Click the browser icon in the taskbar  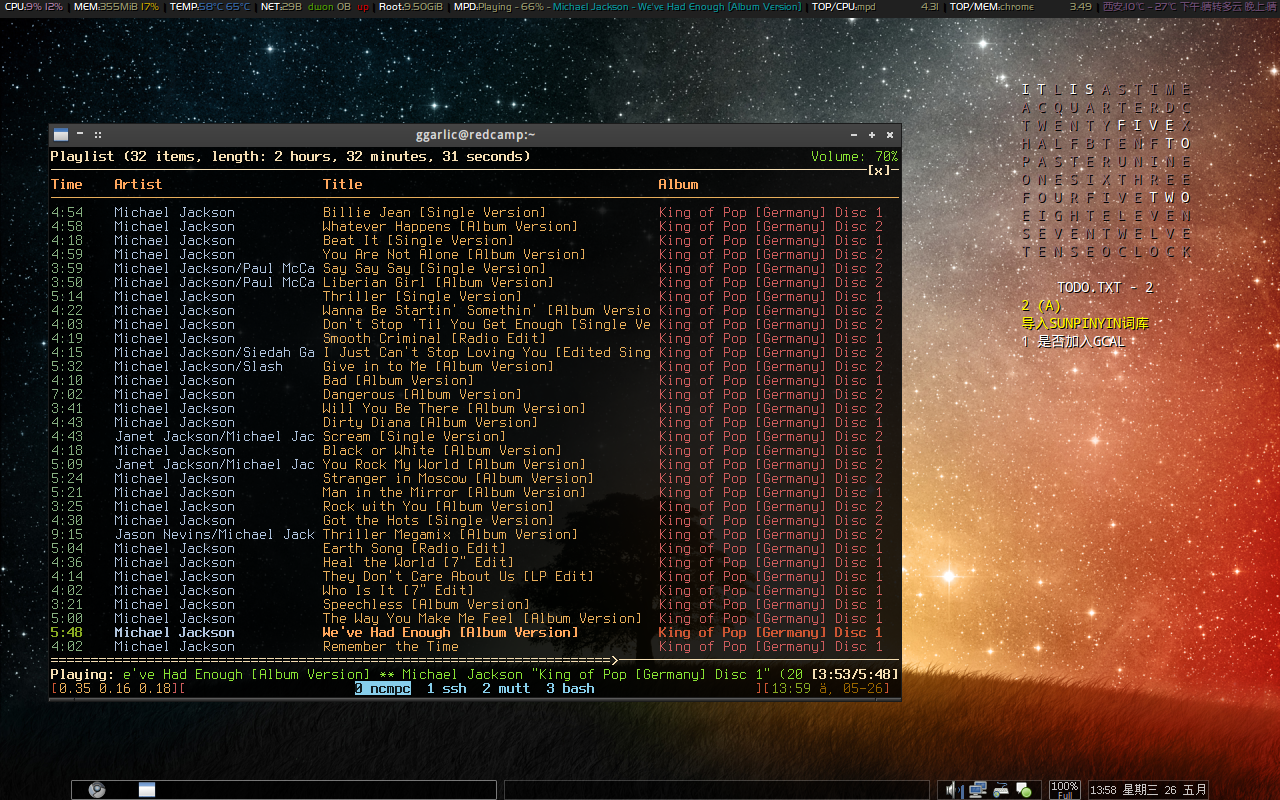click(97, 790)
